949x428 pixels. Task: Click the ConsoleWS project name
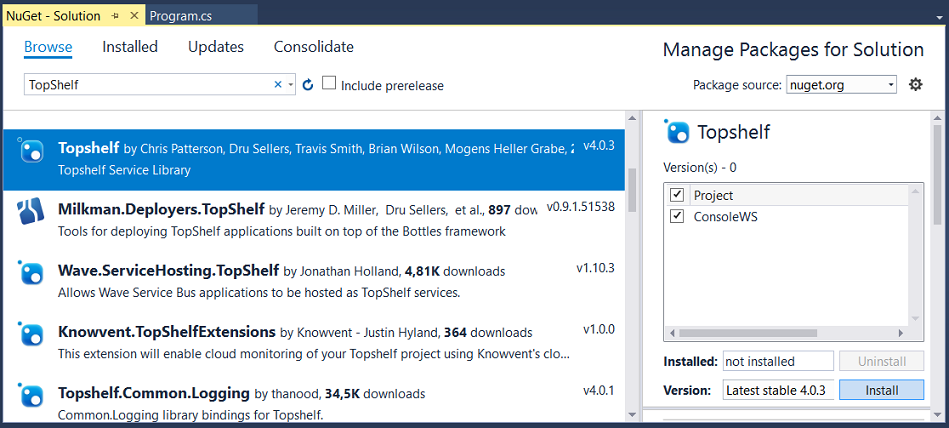click(726, 217)
